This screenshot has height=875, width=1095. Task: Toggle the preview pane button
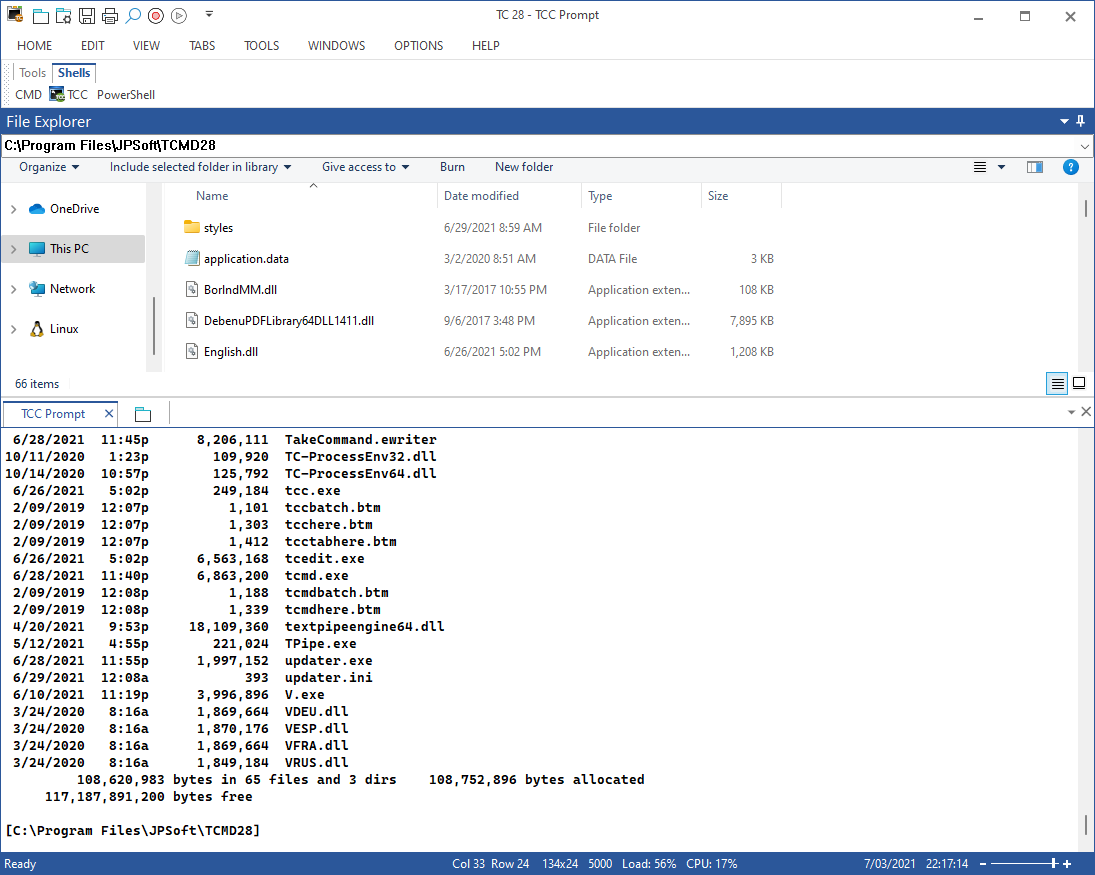coord(1035,167)
